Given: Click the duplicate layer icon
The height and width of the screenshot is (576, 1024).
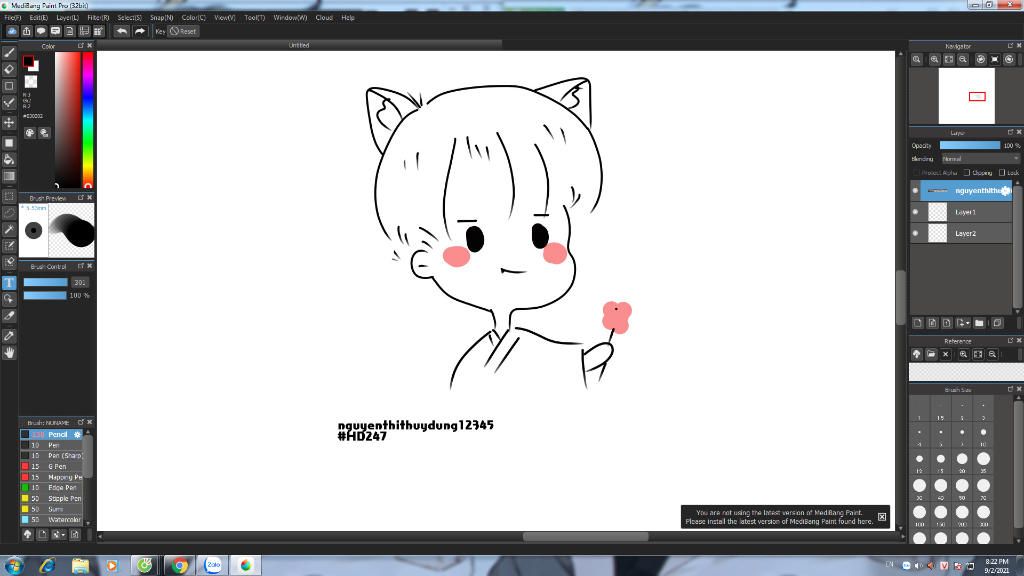Looking at the screenshot, I should [x=997, y=323].
